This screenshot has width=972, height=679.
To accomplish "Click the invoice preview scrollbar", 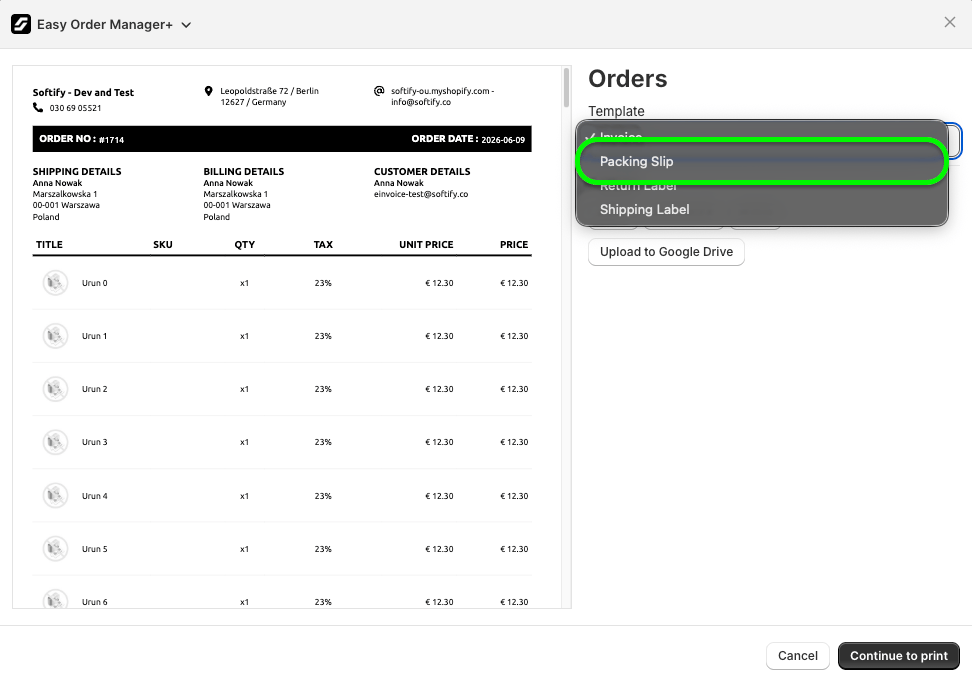I will tap(567, 87).
